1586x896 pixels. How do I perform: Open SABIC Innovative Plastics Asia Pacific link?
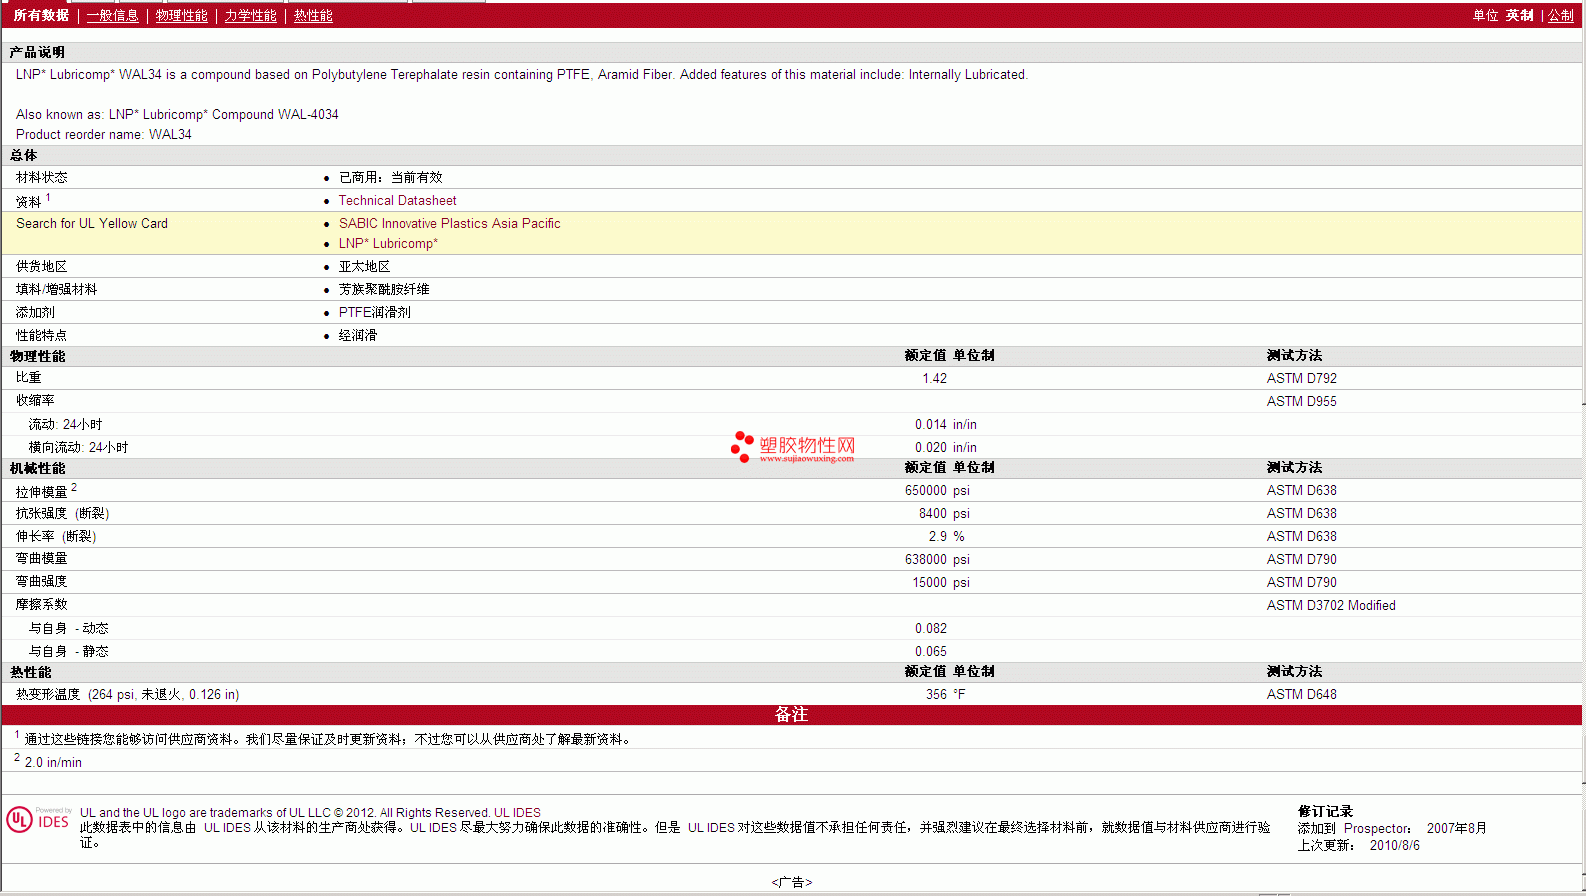pos(449,223)
